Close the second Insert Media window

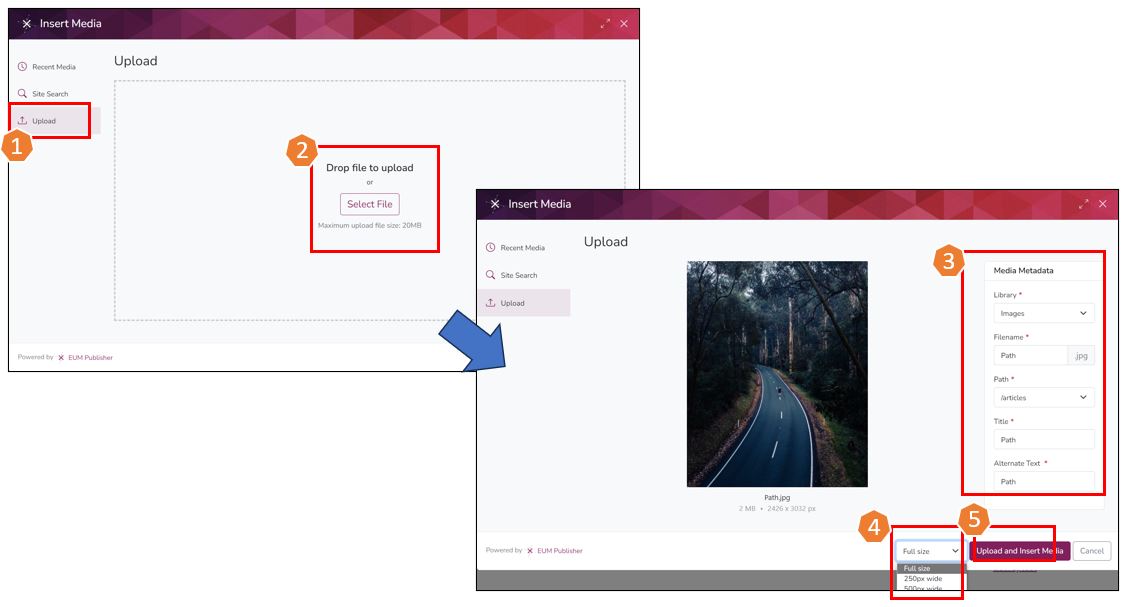click(x=1103, y=204)
